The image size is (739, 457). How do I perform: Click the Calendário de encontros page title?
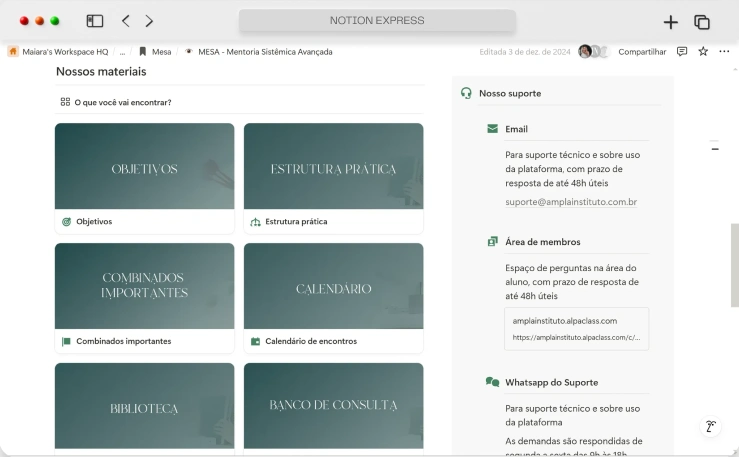311,341
